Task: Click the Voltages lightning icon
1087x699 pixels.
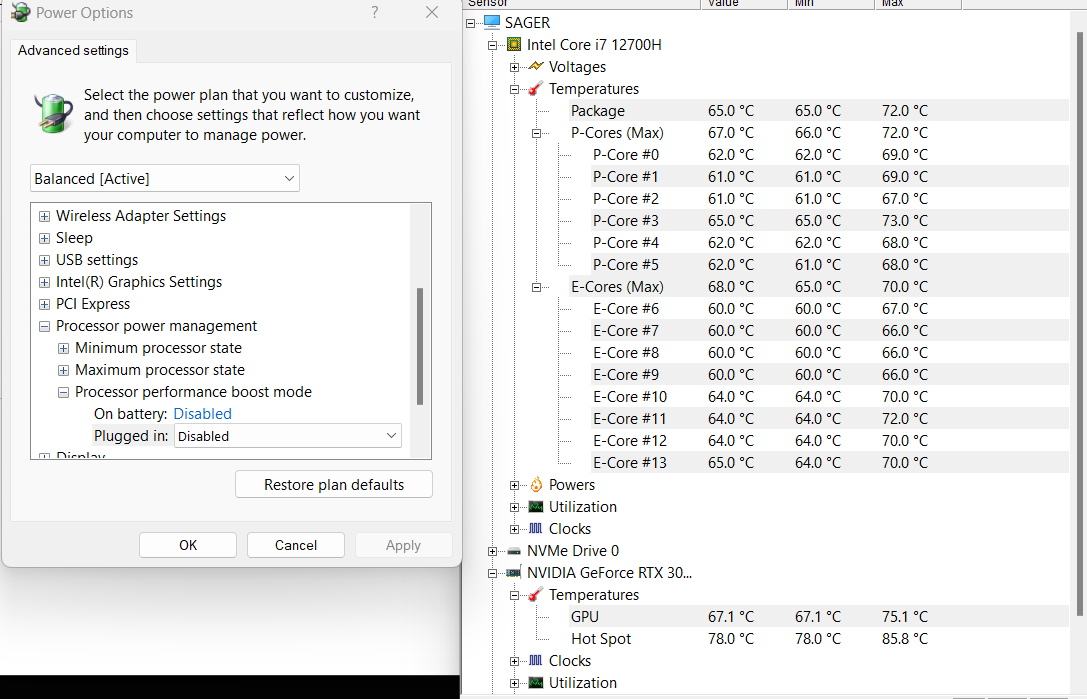Action: point(536,67)
